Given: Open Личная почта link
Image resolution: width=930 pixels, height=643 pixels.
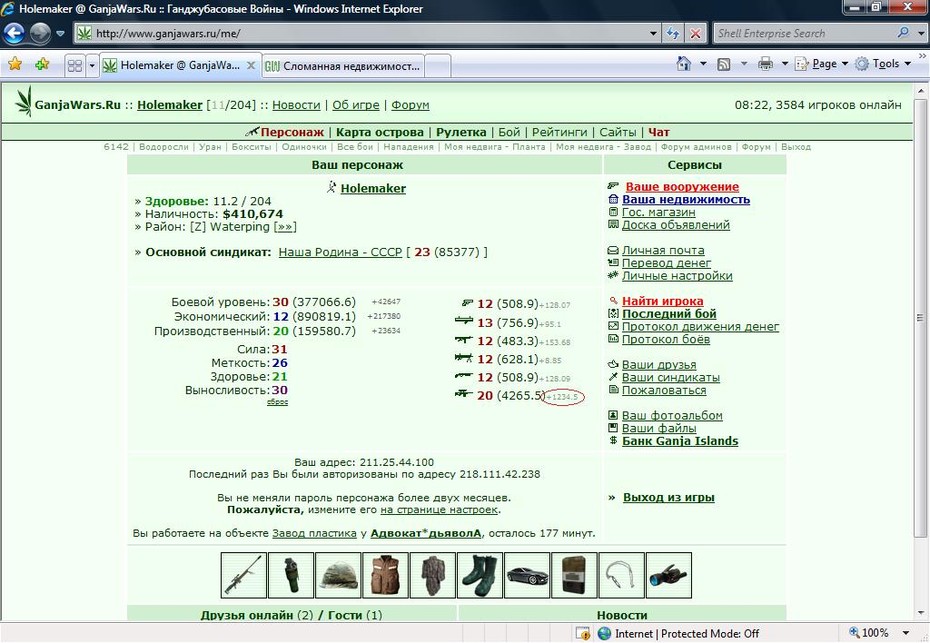Looking at the screenshot, I should 663,250.
